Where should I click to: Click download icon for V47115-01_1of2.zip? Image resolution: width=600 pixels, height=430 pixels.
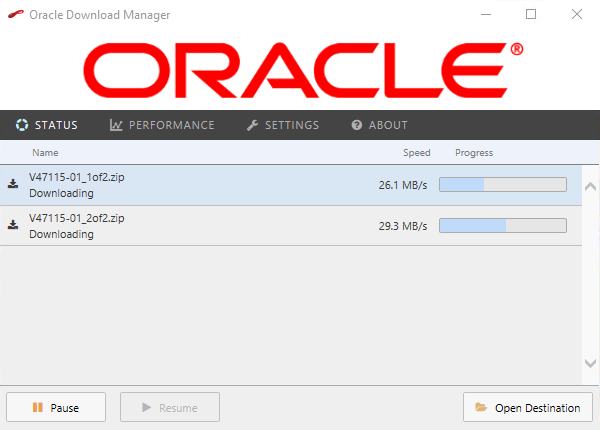click(x=13, y=184)
